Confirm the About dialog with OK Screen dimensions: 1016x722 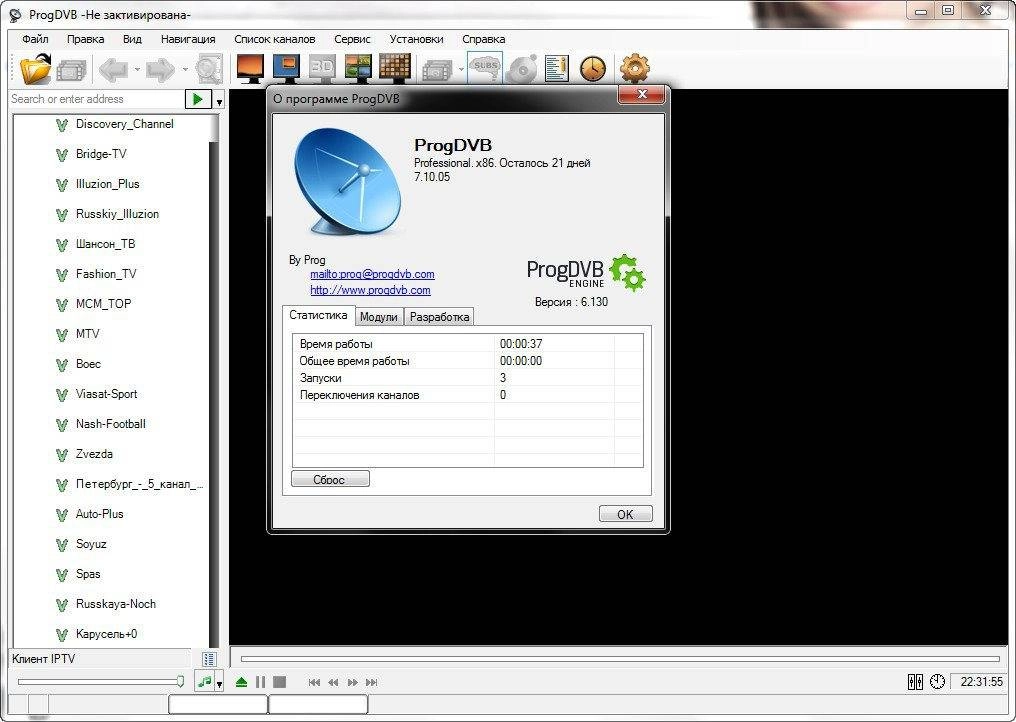(625, 514)
